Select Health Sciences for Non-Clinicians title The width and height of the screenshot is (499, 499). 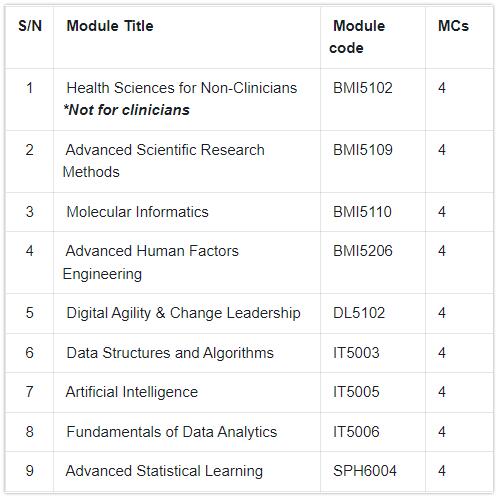point(182,88)
